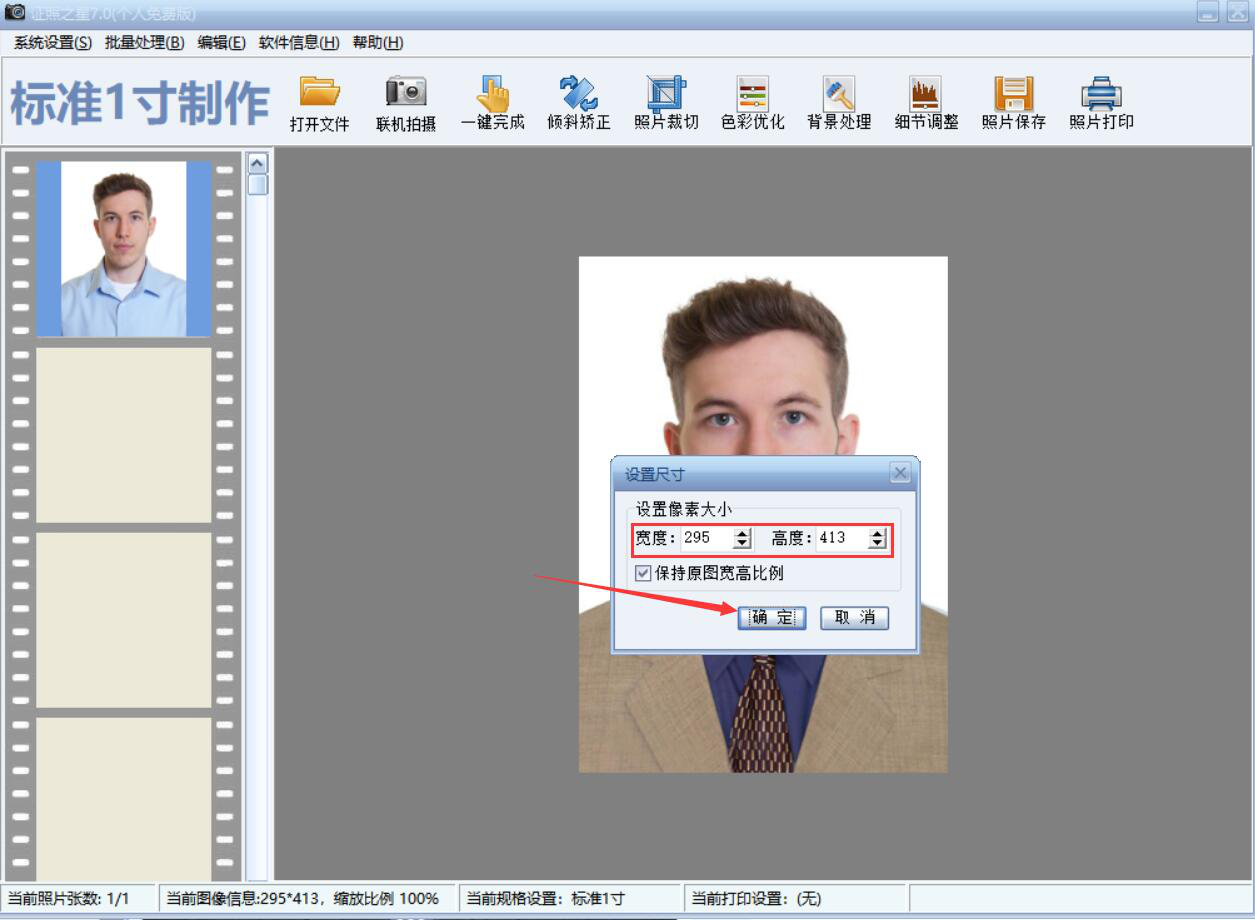Close the 设置尺寸 dialog
Viewport: 1255px width, 920px height.
pos(900,473)
